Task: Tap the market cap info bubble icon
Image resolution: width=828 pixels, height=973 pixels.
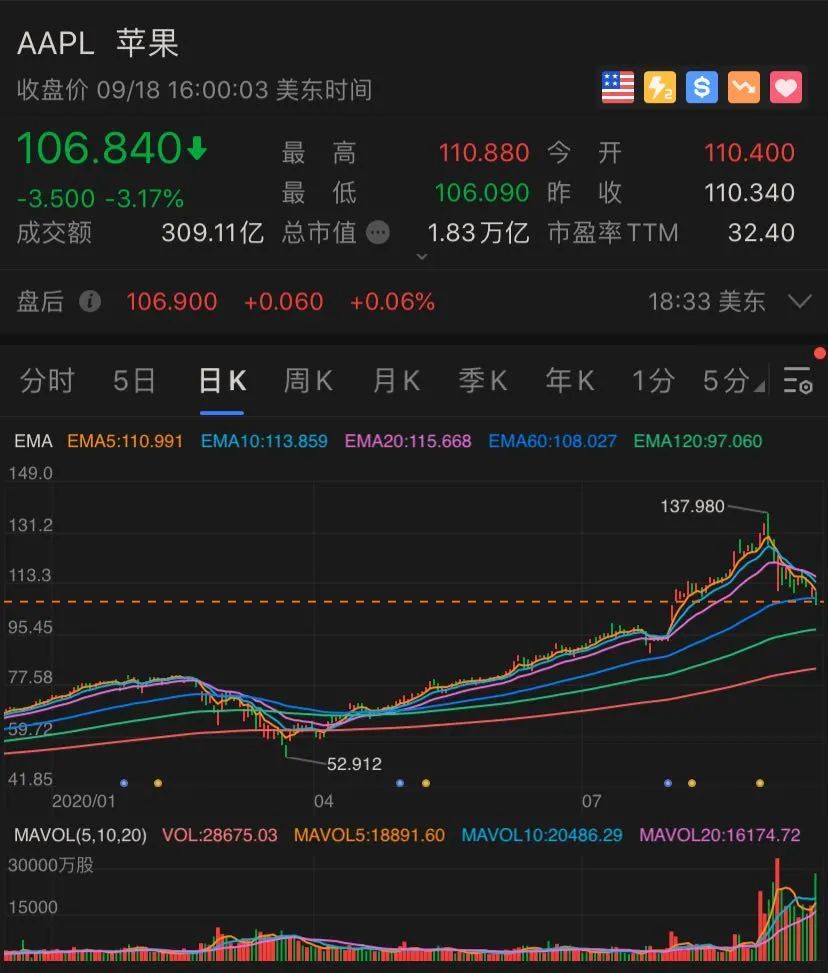Action: coord(378,233)
